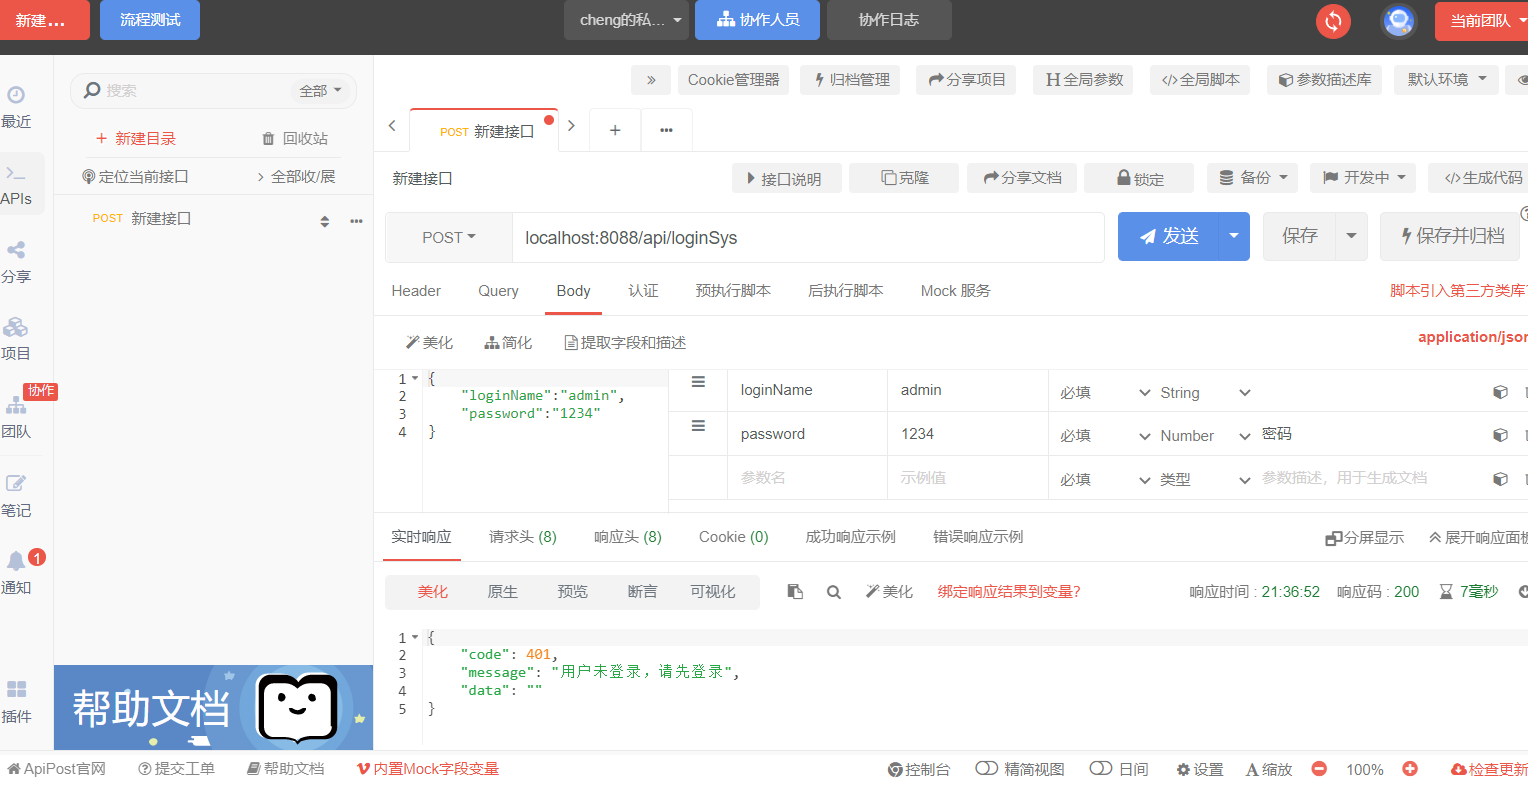Viewport: 1528px width, 788px height.
Task: Collapse JSON line 1 in request body
Action: coord(415,378)
